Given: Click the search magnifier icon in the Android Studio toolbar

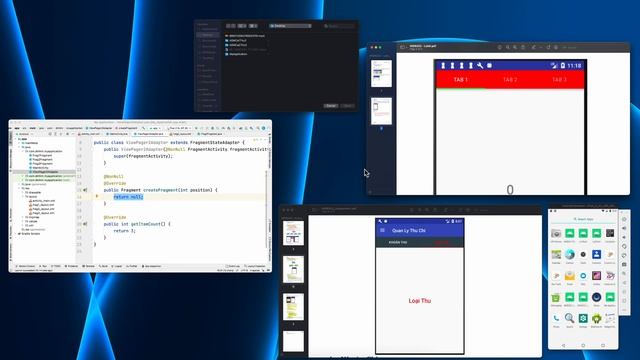Looking at the screenshot, I should click(258, 128).
